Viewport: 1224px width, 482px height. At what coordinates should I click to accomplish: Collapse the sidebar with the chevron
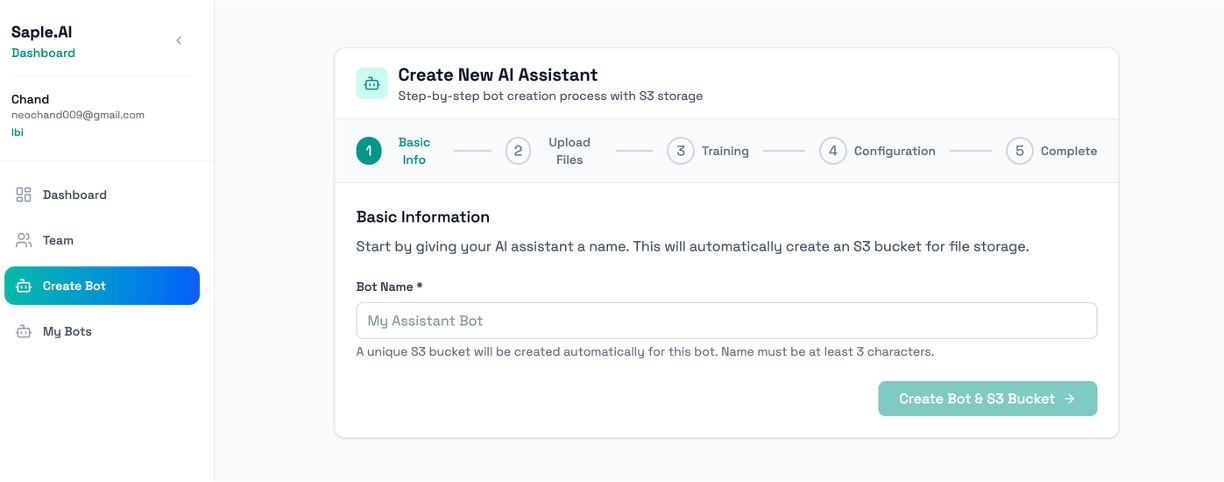[x=179, y=41]
